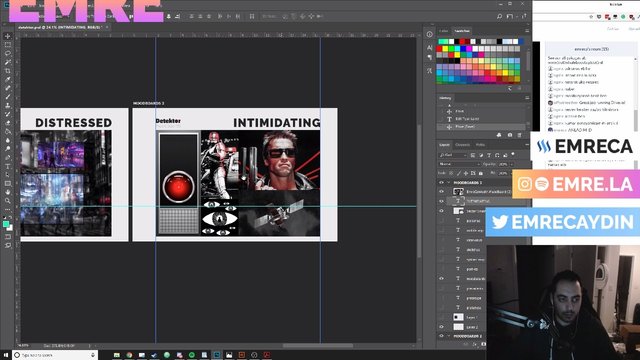Select the Dodge tool

click(8, 149)
